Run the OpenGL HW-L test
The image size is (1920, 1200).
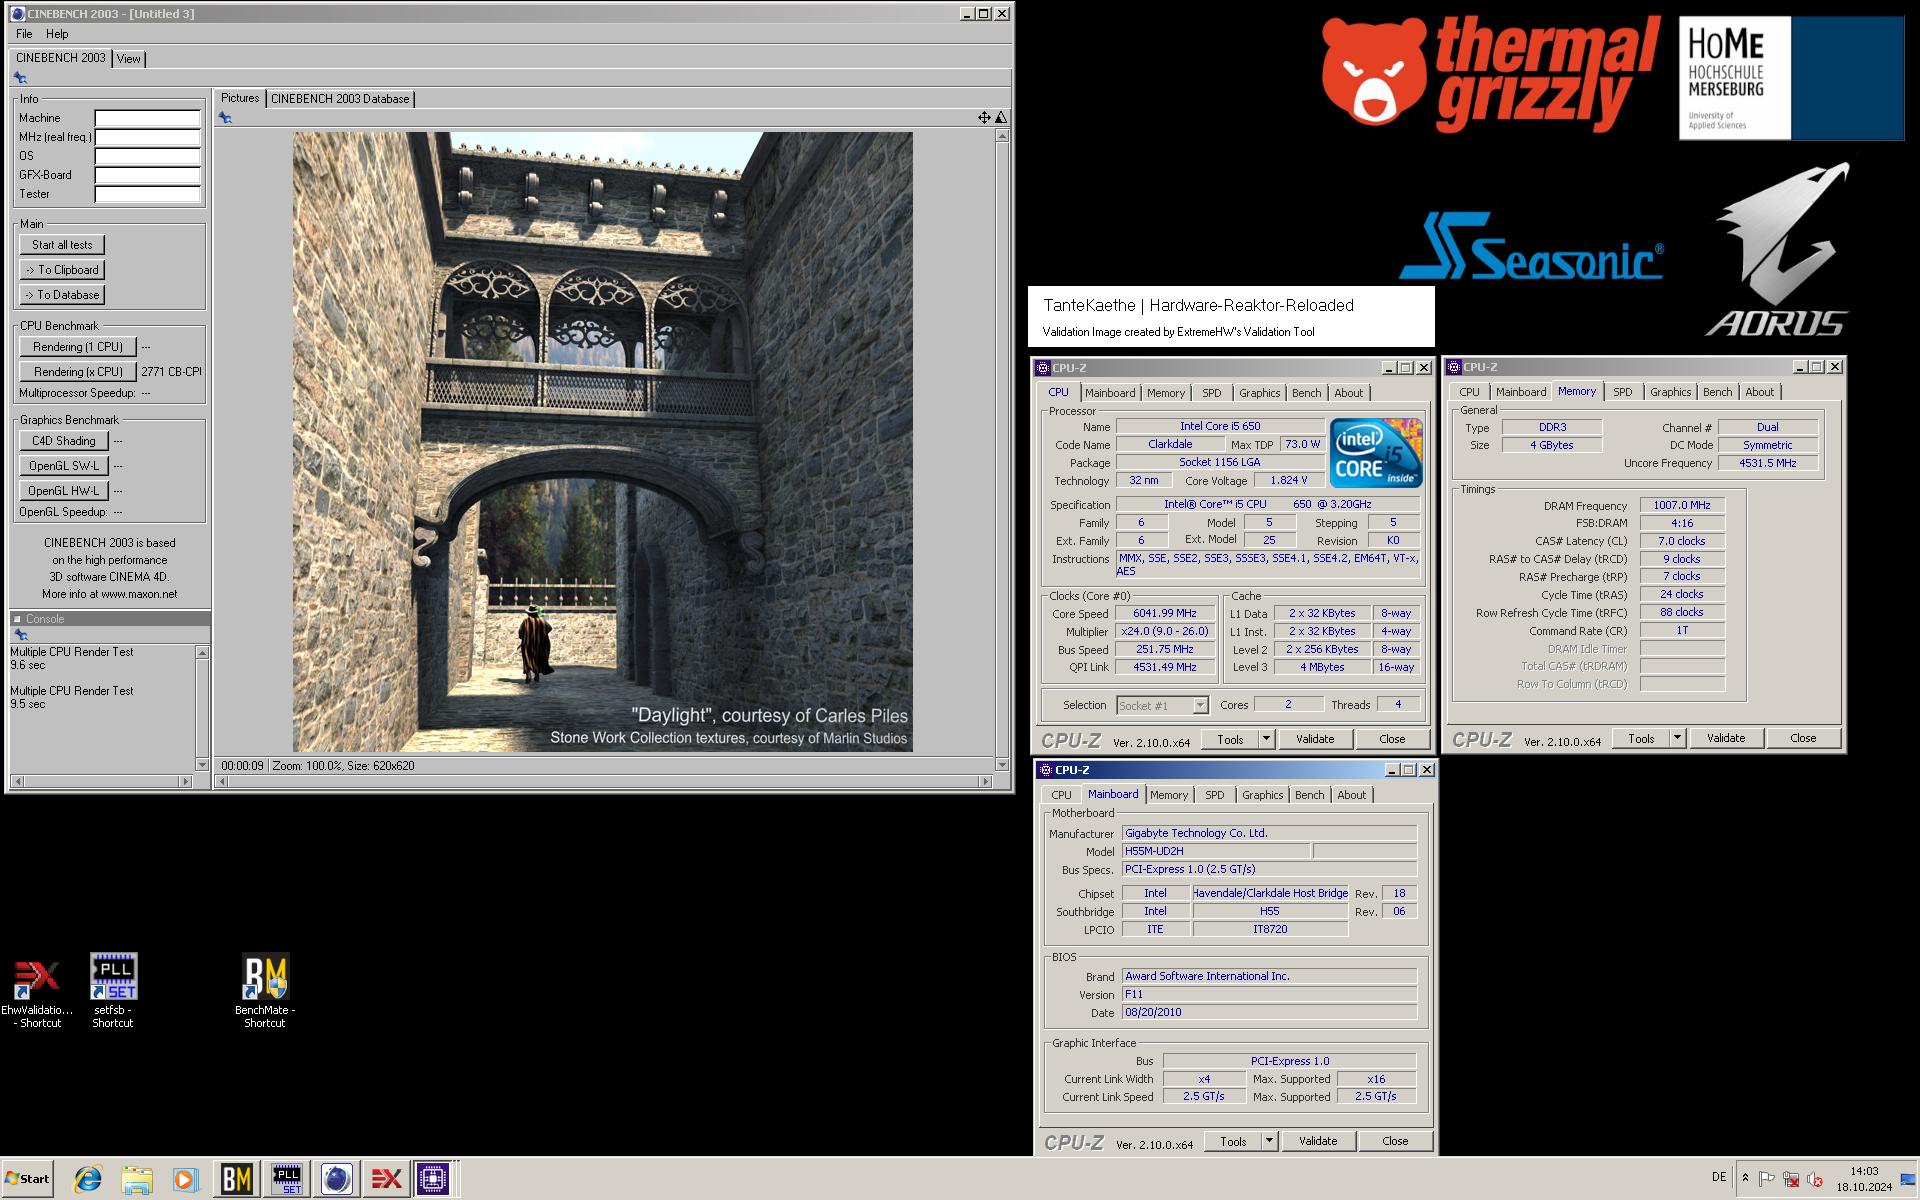(x=64, y=491)
